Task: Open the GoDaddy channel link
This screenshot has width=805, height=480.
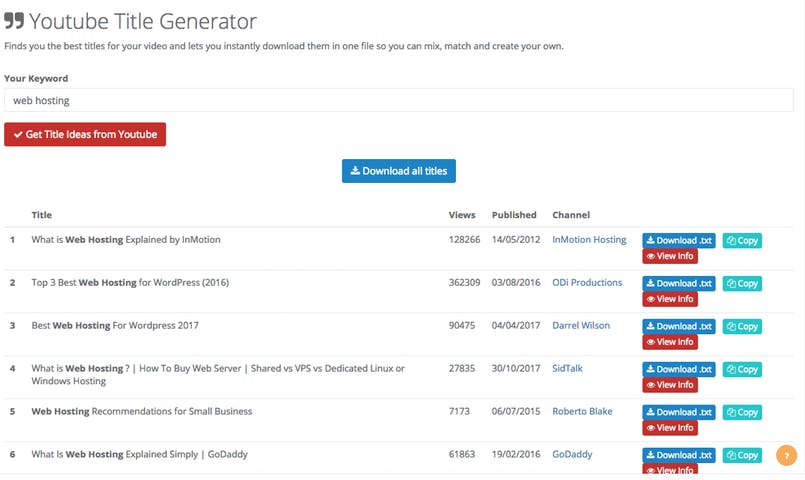Action: click(572, 454)
